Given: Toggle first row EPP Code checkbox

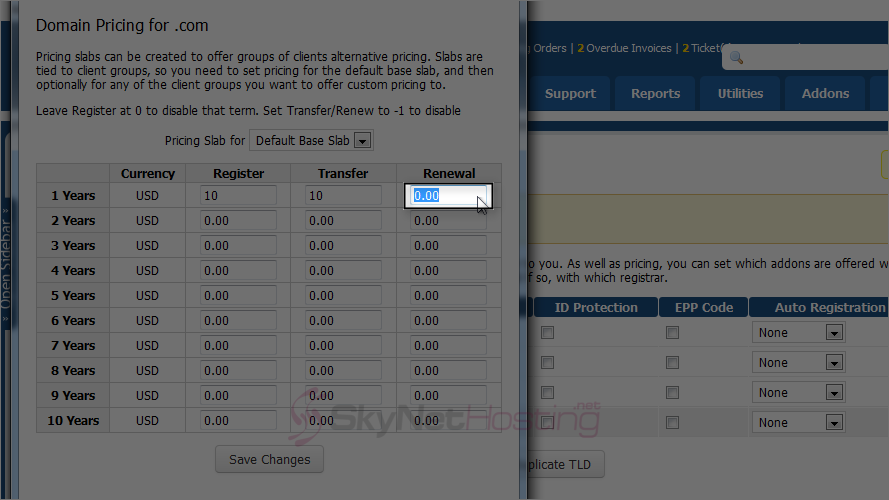Looking at the screenshot, I should point(672,332).
